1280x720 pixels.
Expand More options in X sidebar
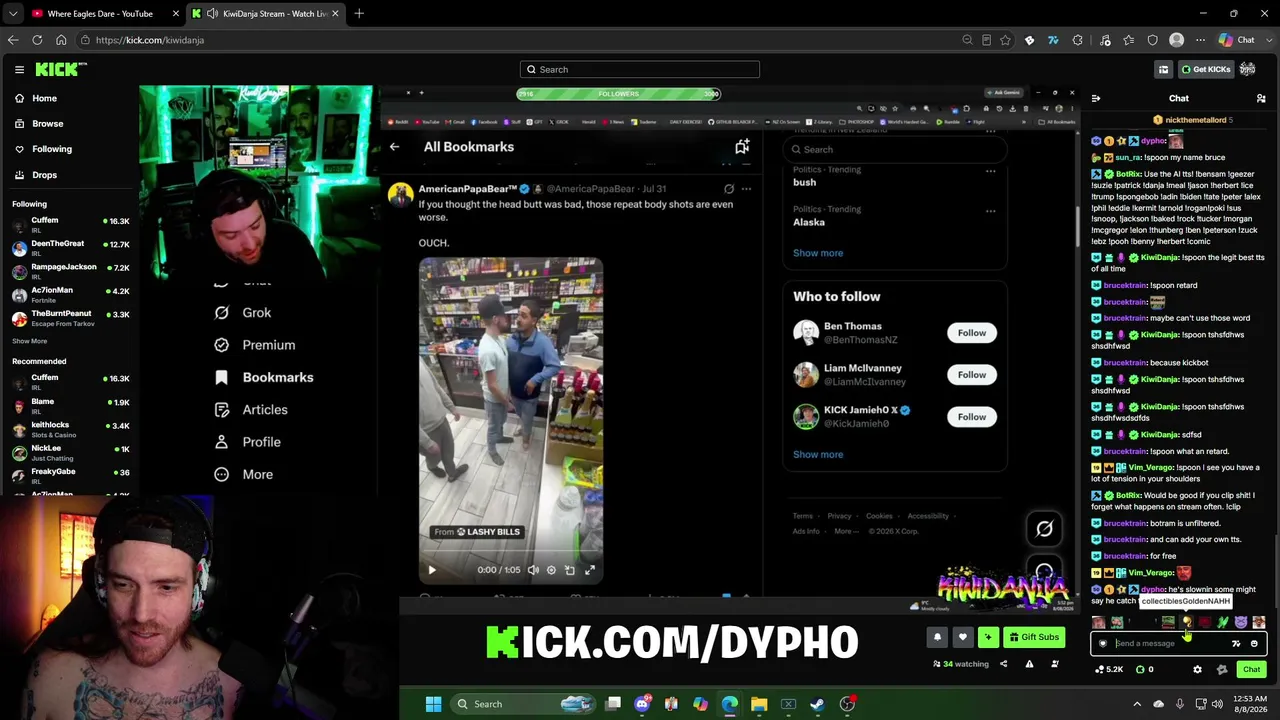pos(244,474)
